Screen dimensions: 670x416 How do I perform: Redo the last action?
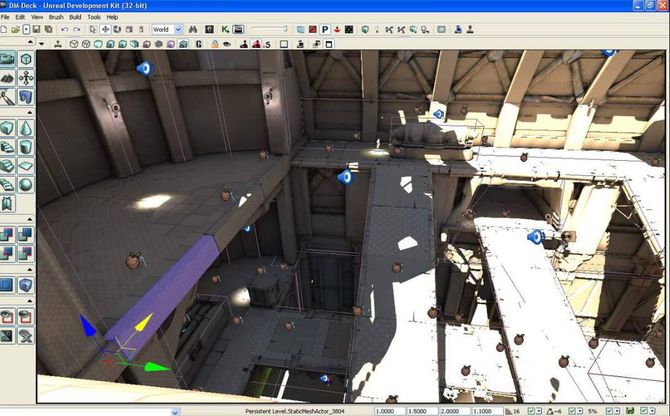tap(76, 29)
